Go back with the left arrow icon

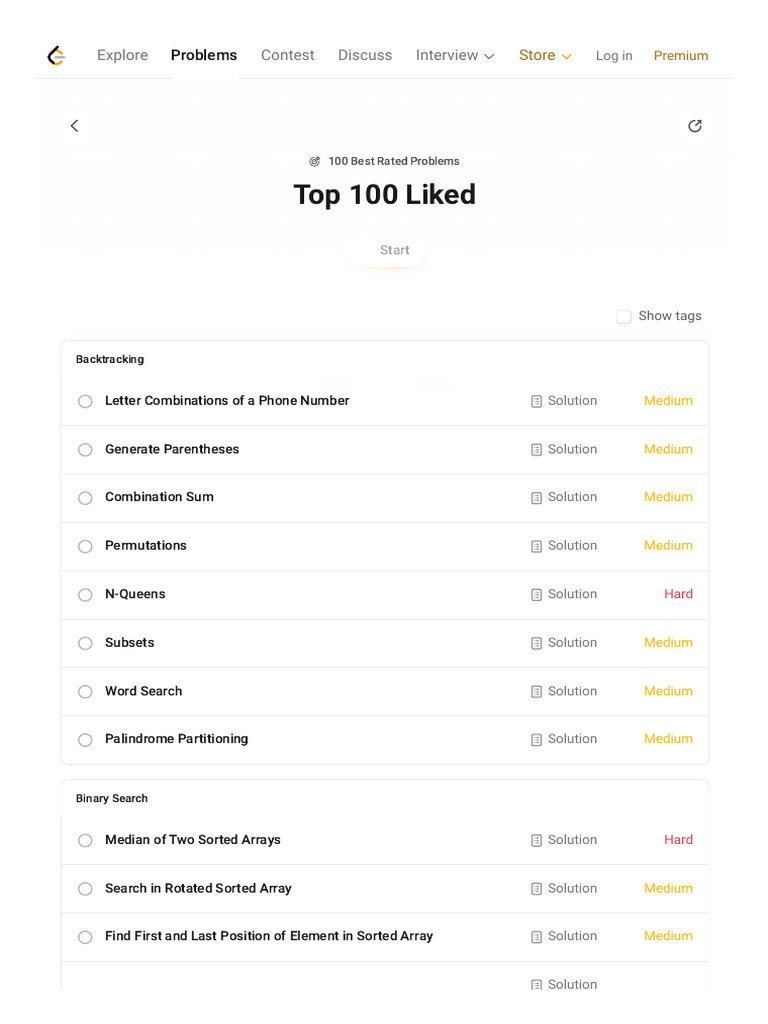click(74, 125)
